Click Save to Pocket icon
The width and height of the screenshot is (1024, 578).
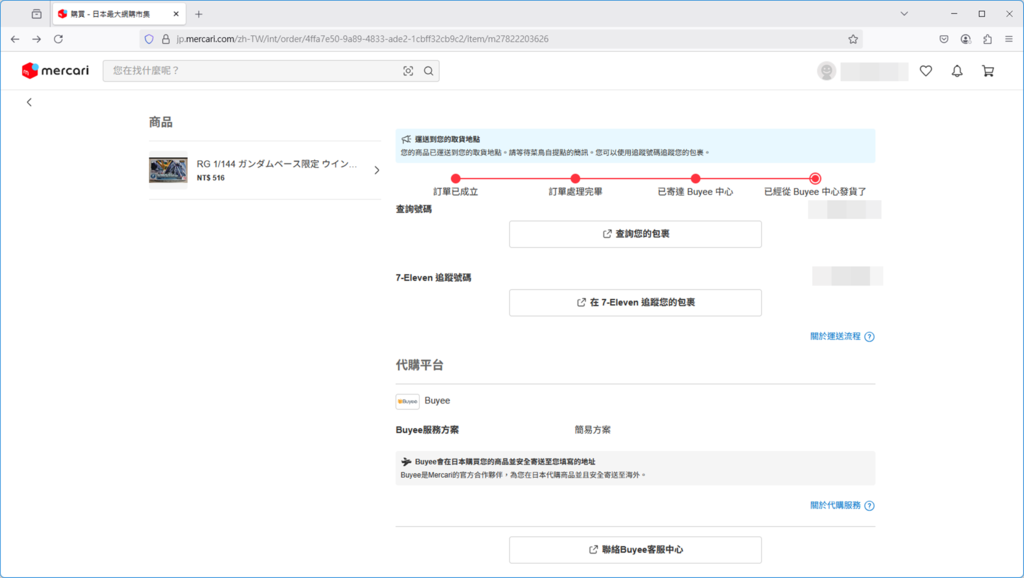944,39
